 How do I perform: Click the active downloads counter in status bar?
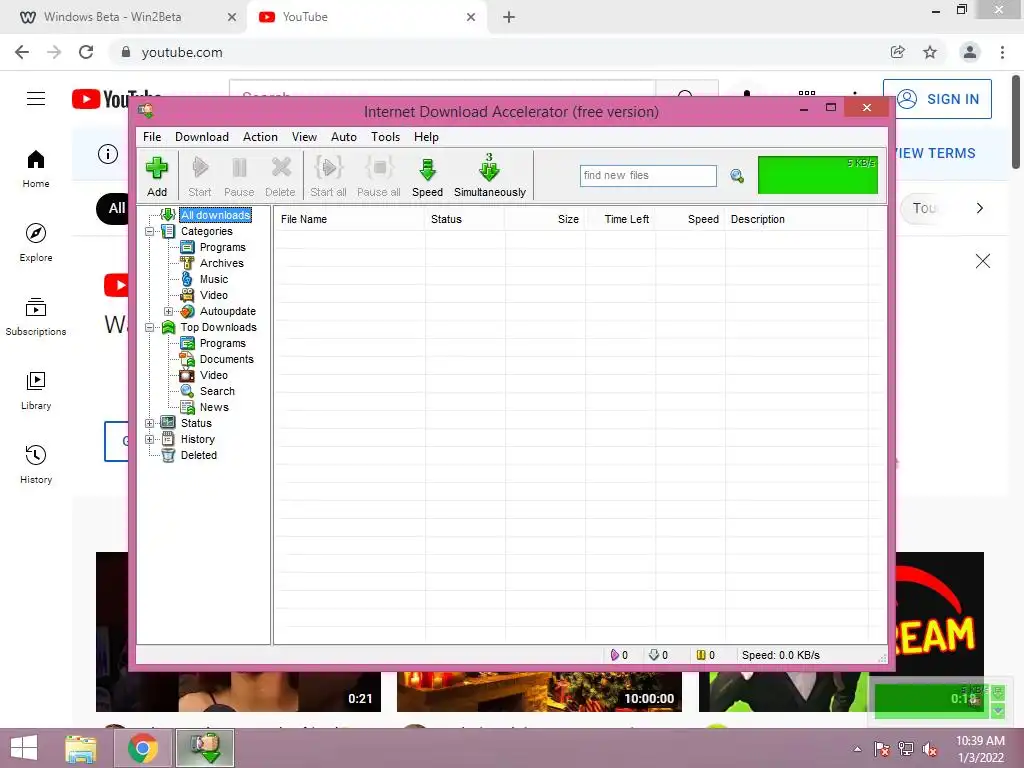coord(620,655)
